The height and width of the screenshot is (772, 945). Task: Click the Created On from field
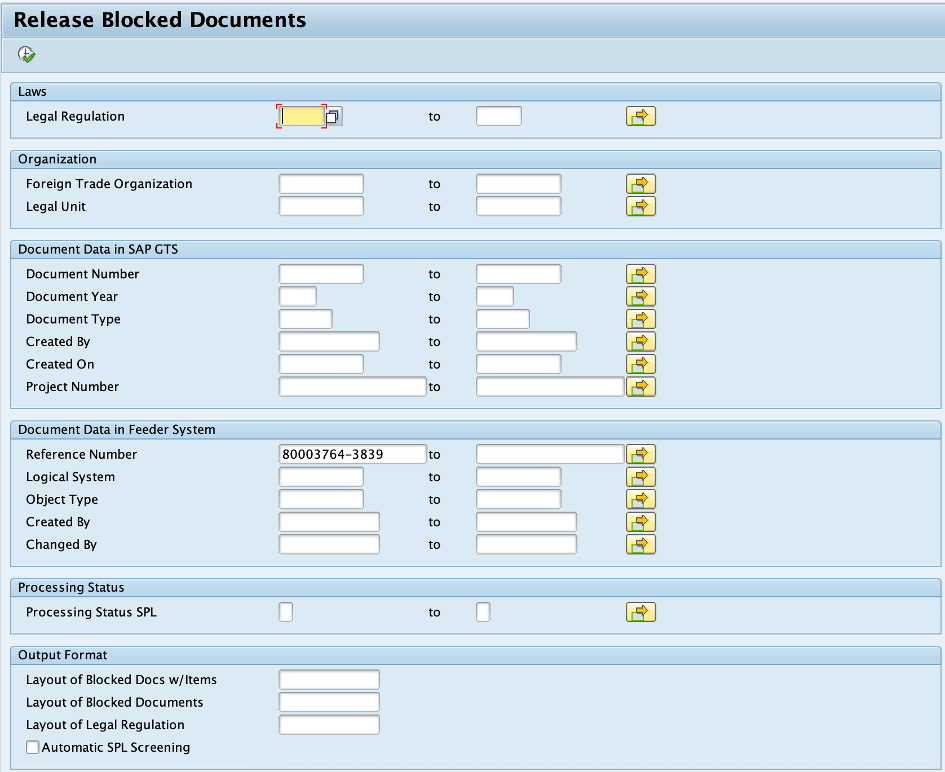click(x=321, y=364)
